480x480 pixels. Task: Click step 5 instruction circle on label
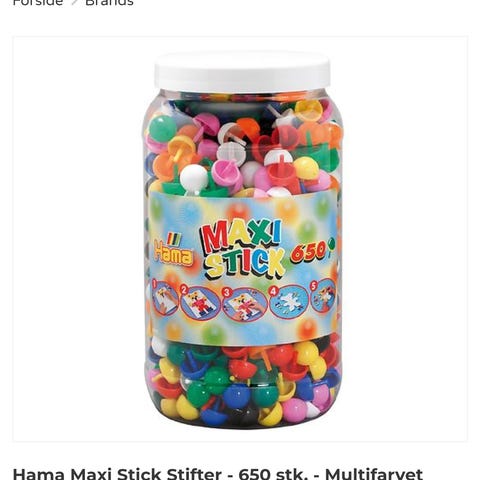tap(323, 296)
